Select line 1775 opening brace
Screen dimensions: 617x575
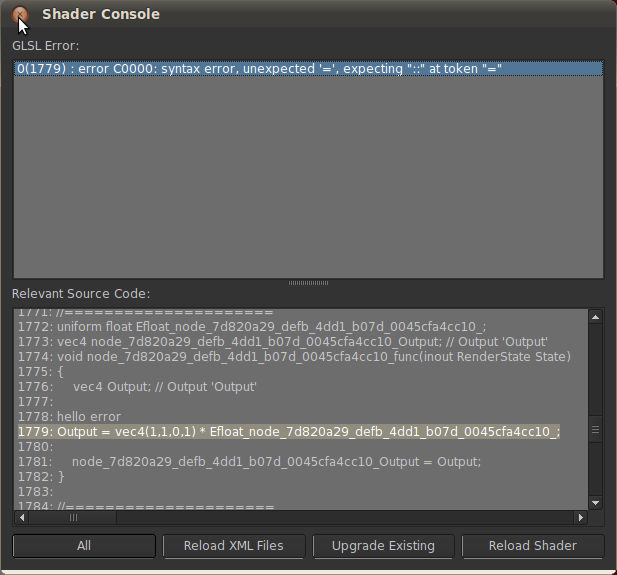(x=41, y=372)
